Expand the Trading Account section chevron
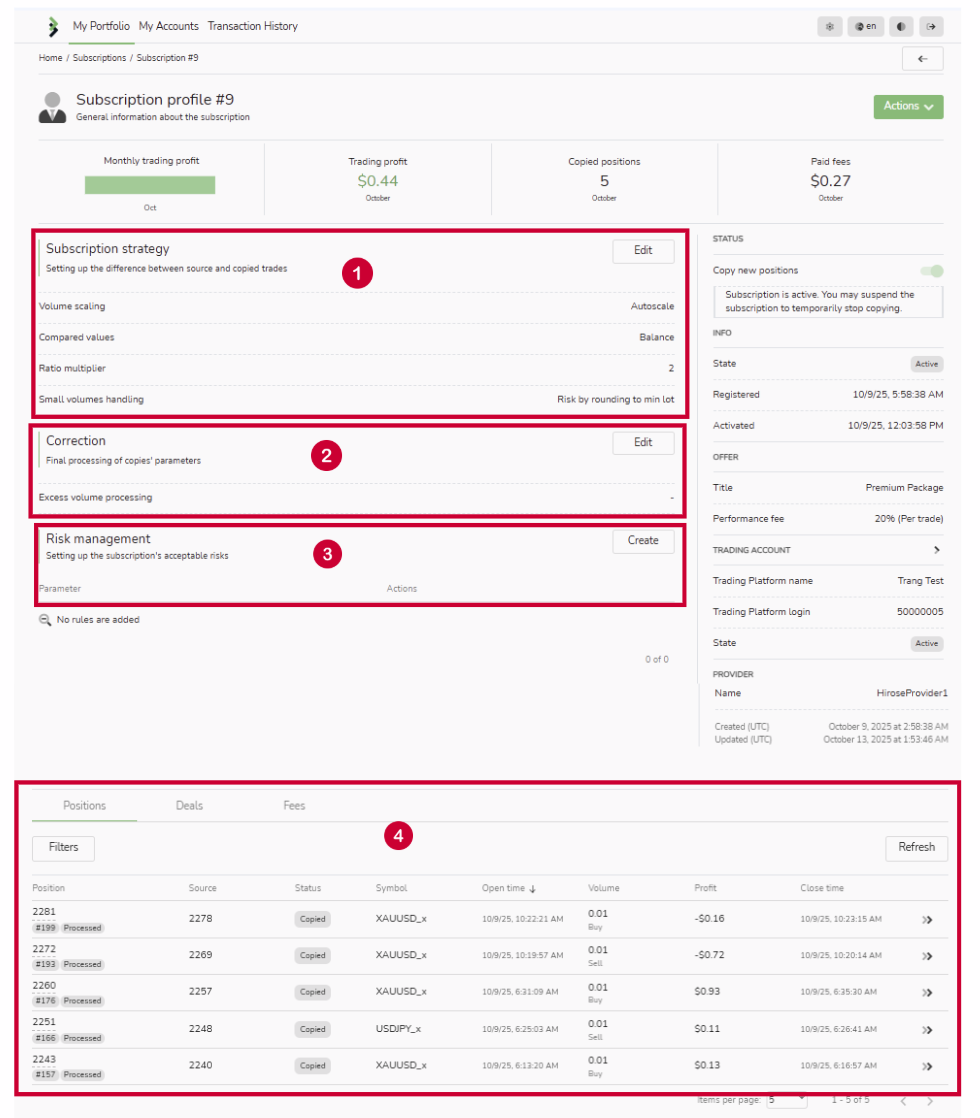The height and width of the screenshot is (1118, 980). [x=937, y=550]
